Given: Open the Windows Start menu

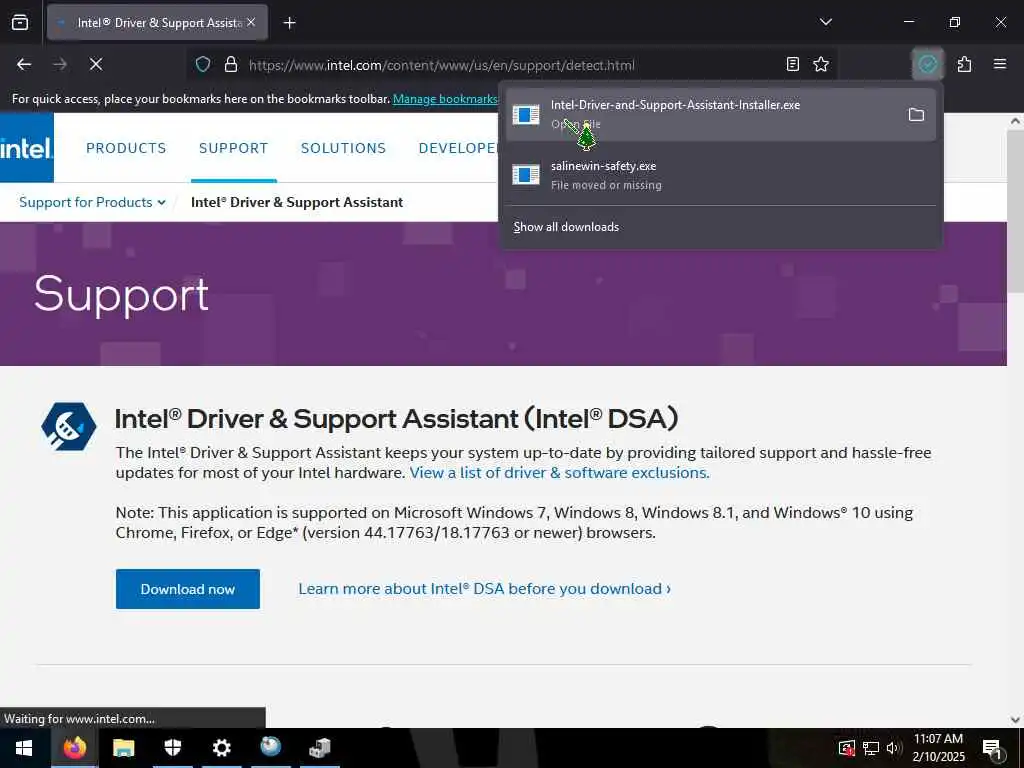Looking at the screenshot, I should click(x=24, y=748).
